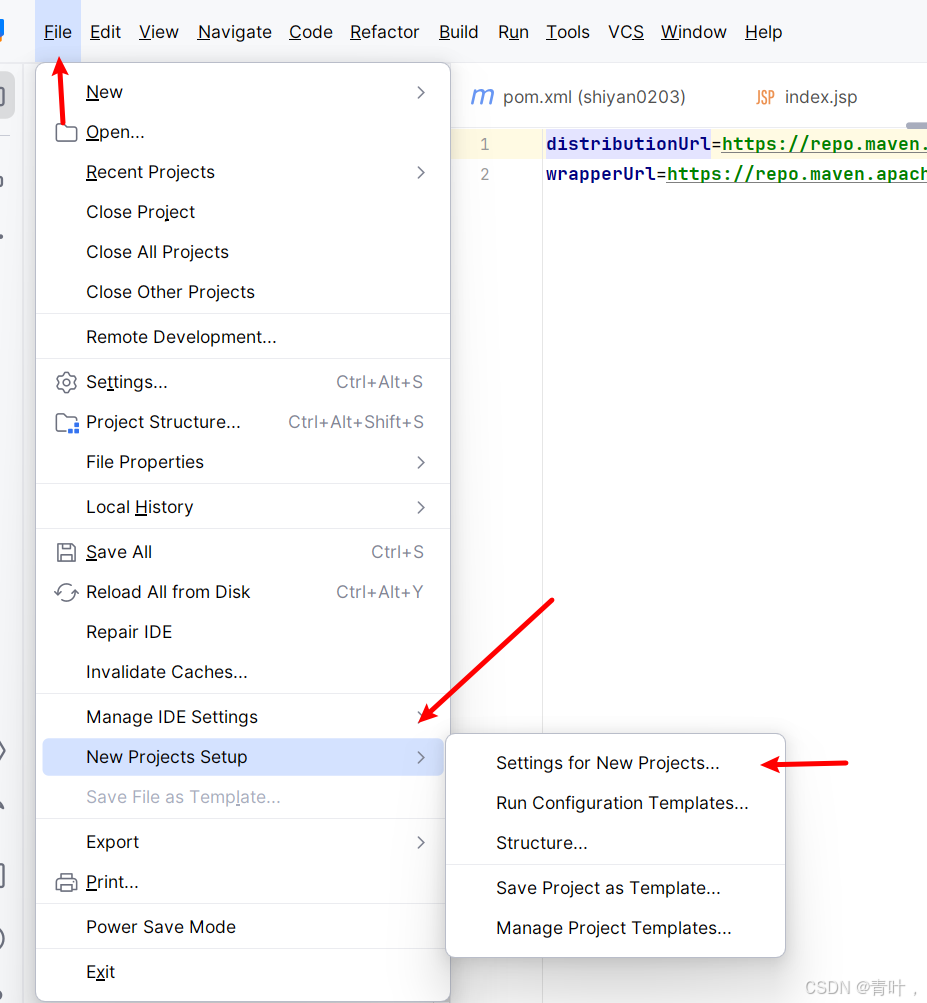Open the Edit menu

coord(105,32)
